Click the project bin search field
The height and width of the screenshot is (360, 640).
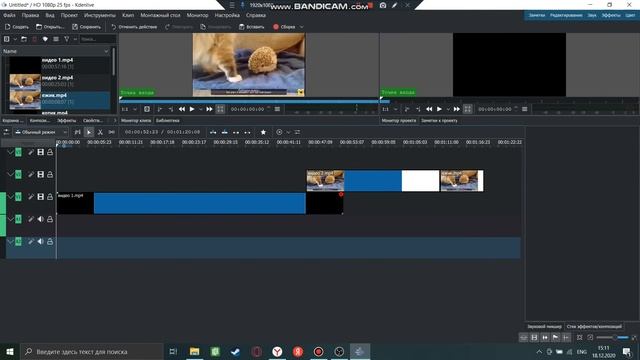click(x=97, y=39)
